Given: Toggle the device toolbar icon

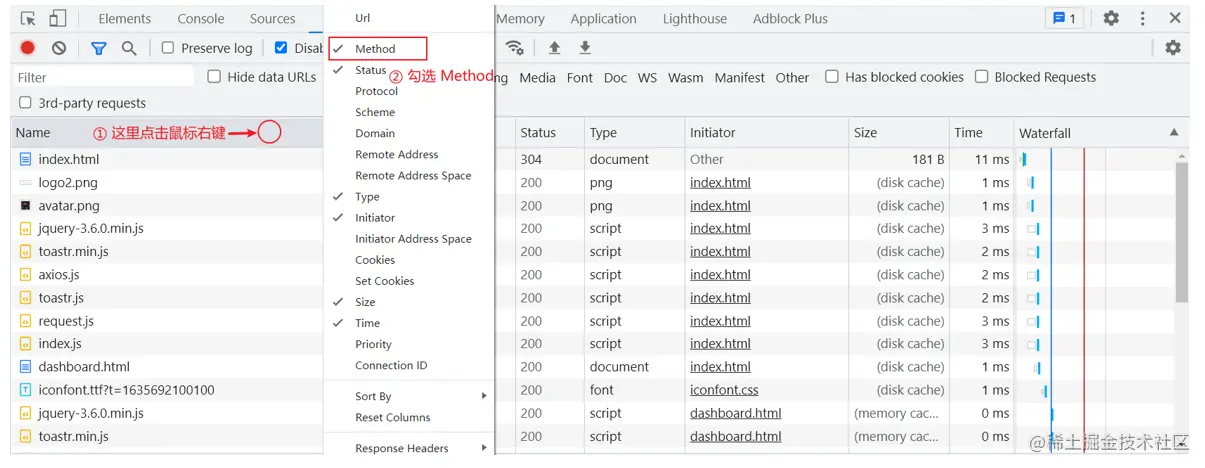Looking at the screenshot, I should [x=57, y=18].
